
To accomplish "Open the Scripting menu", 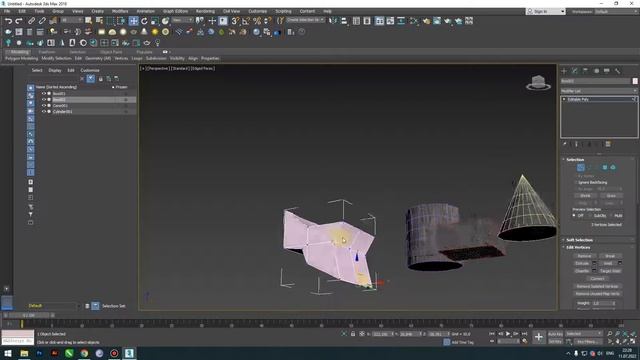I will pos(283,11).
